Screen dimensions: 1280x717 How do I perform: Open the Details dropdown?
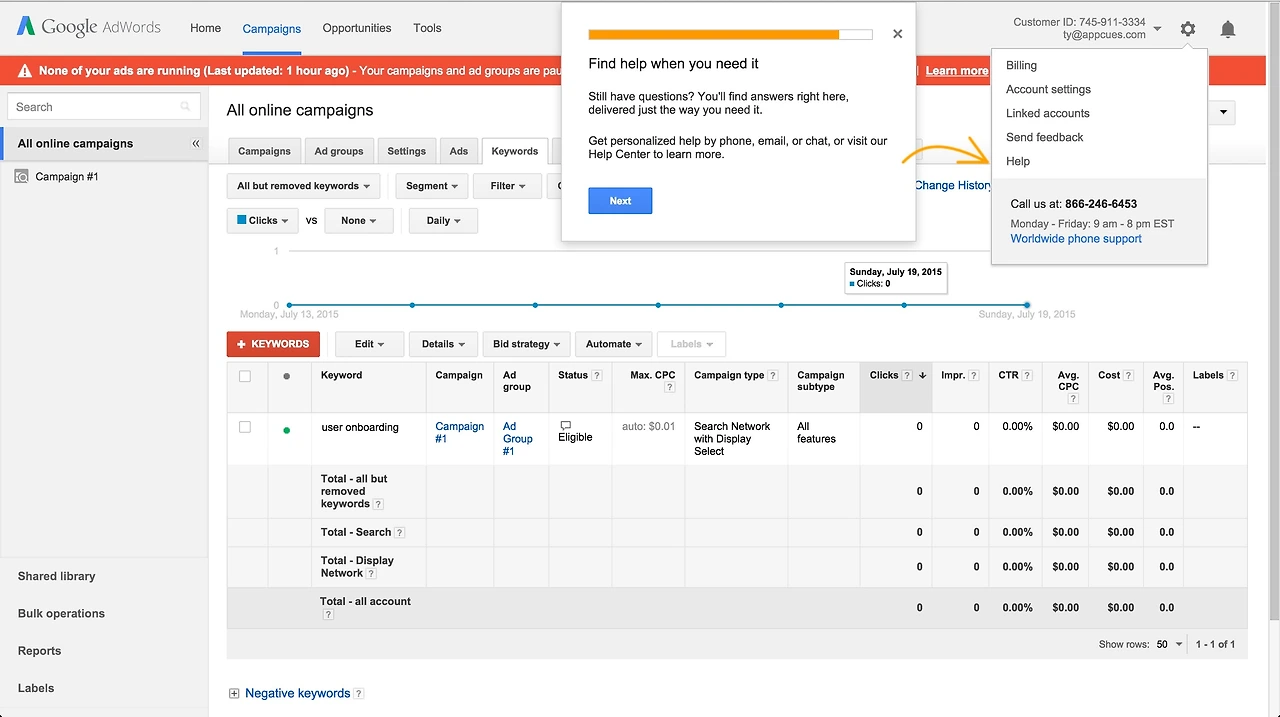(443, 344)
